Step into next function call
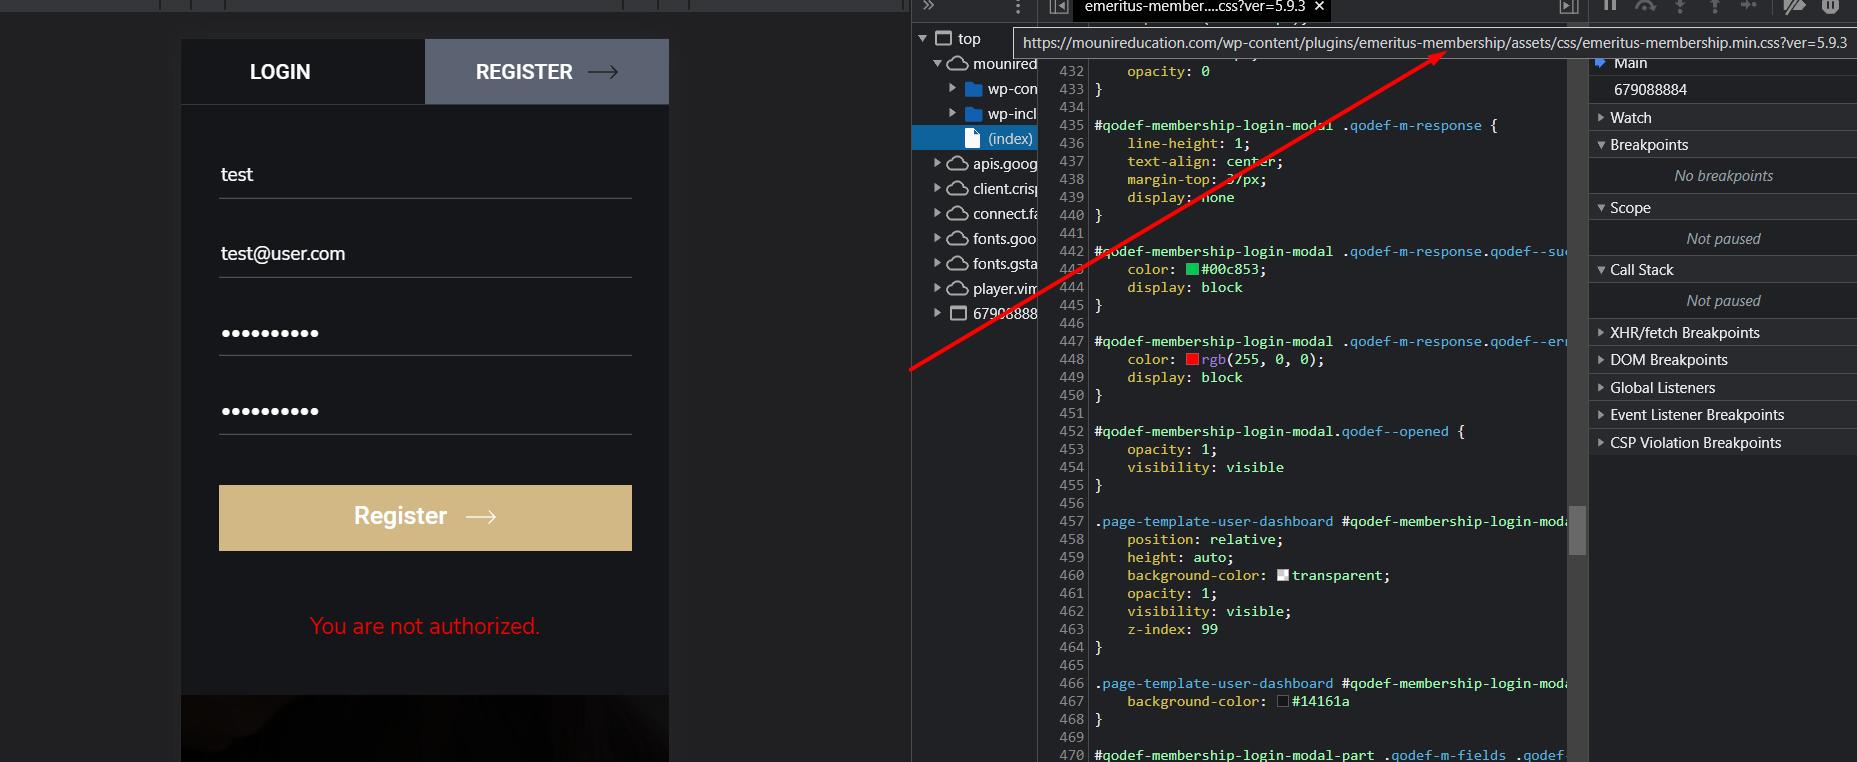 pos(1680,6)
